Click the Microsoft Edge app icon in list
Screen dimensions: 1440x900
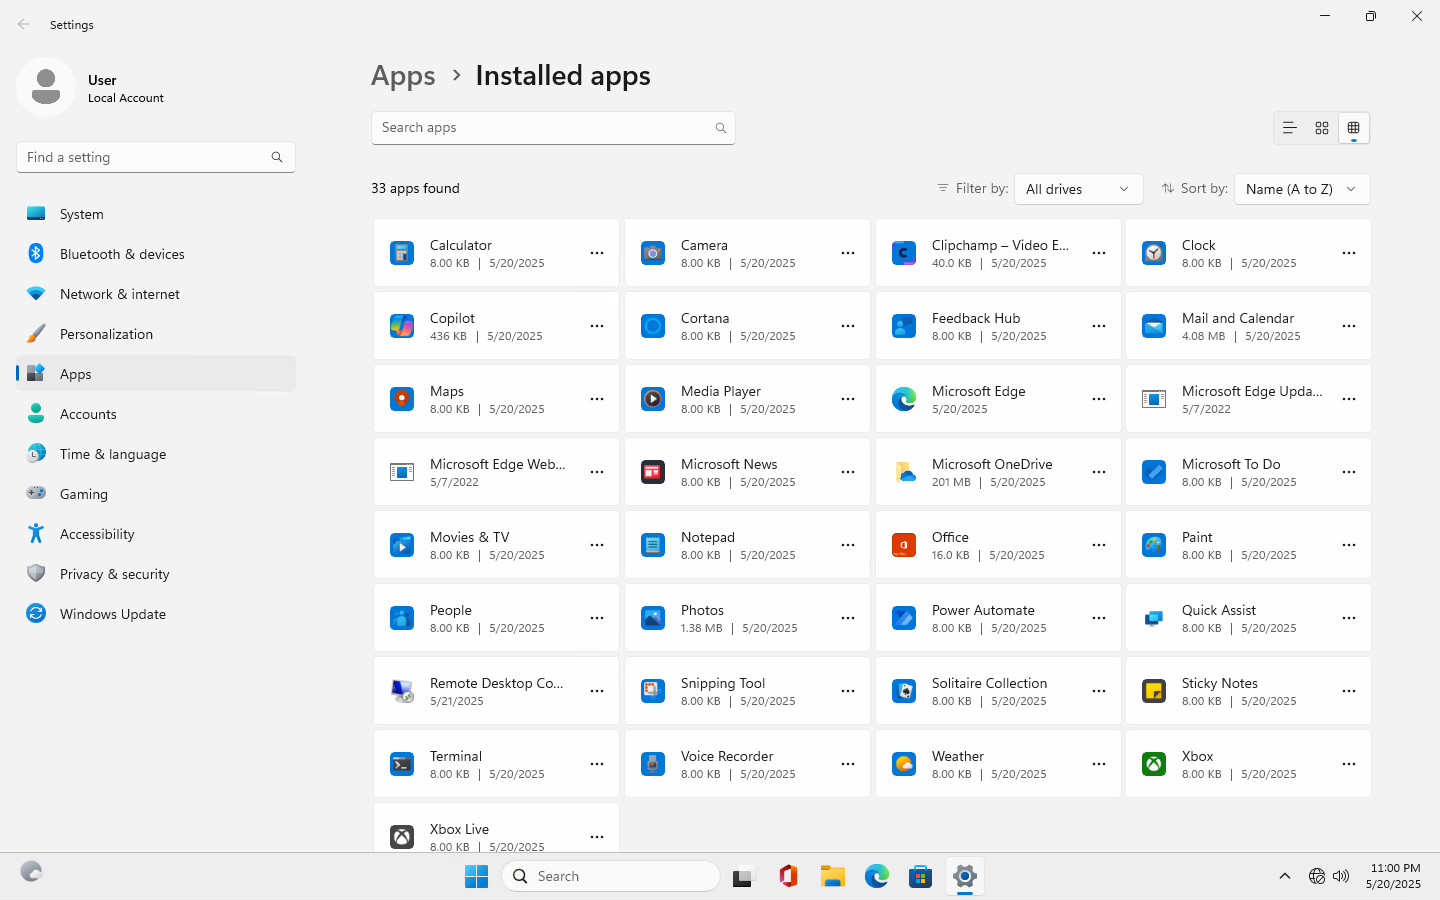[x=904, y=399]
